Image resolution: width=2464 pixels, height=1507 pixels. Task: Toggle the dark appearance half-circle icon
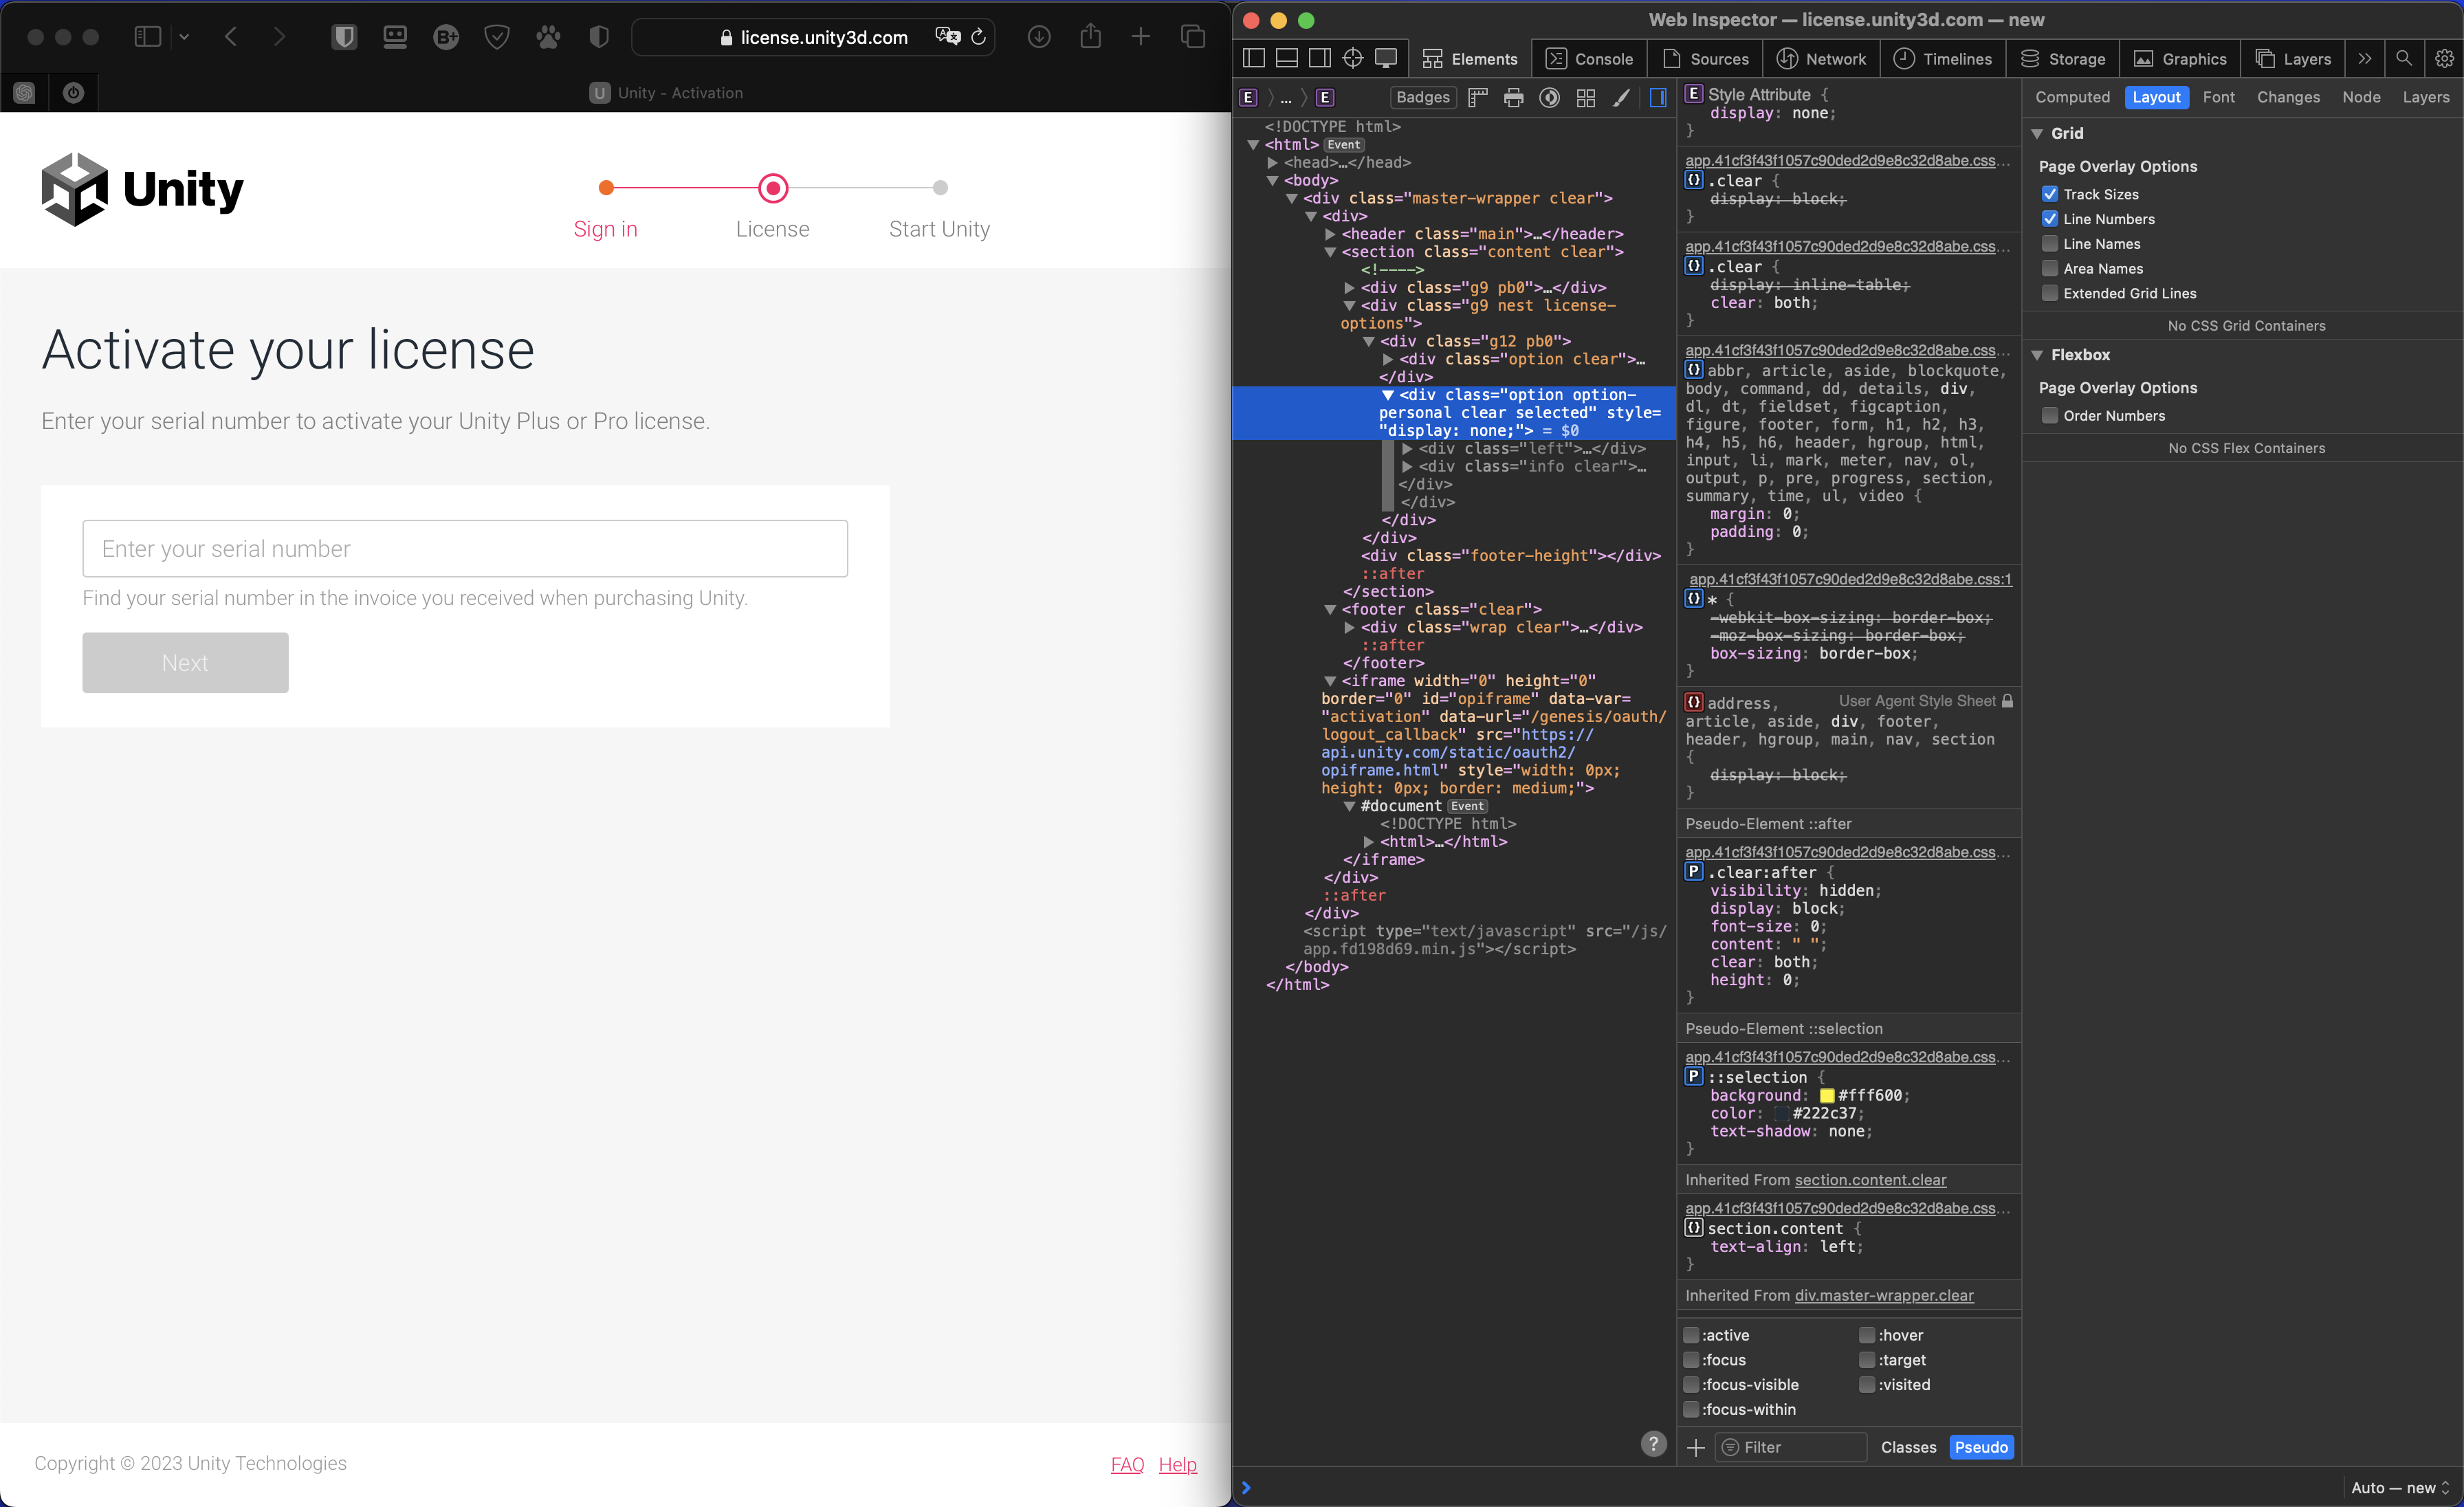[1549, 97]
